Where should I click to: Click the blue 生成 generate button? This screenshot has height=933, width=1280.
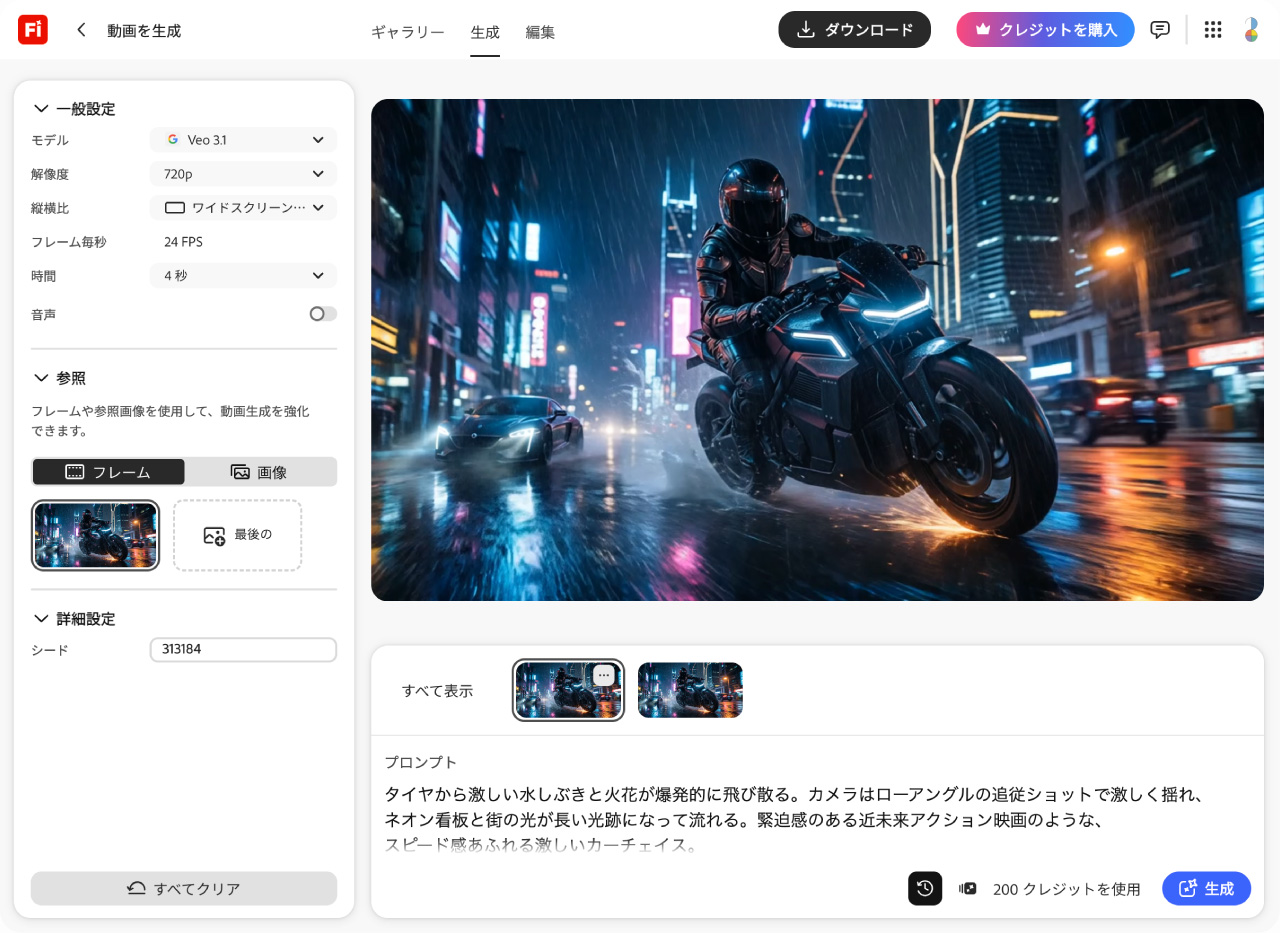pyautogui.click(x=1206, y=888)
